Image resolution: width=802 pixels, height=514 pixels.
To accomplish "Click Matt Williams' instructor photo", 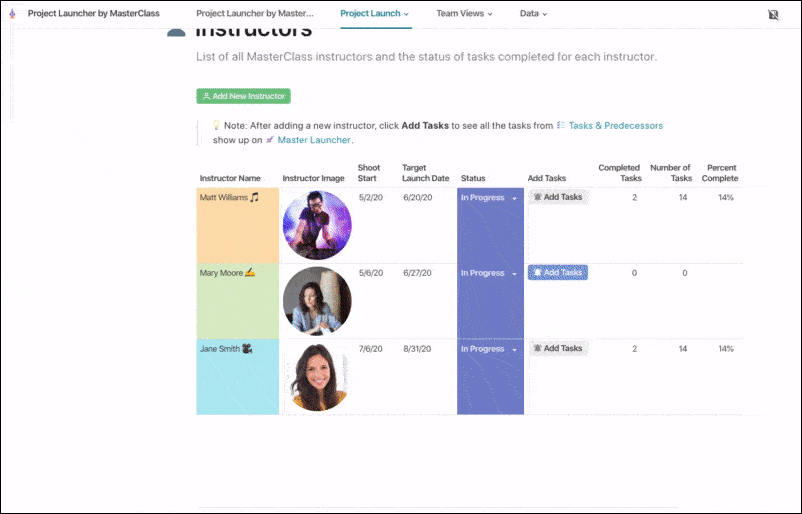I will coord(317,225).
